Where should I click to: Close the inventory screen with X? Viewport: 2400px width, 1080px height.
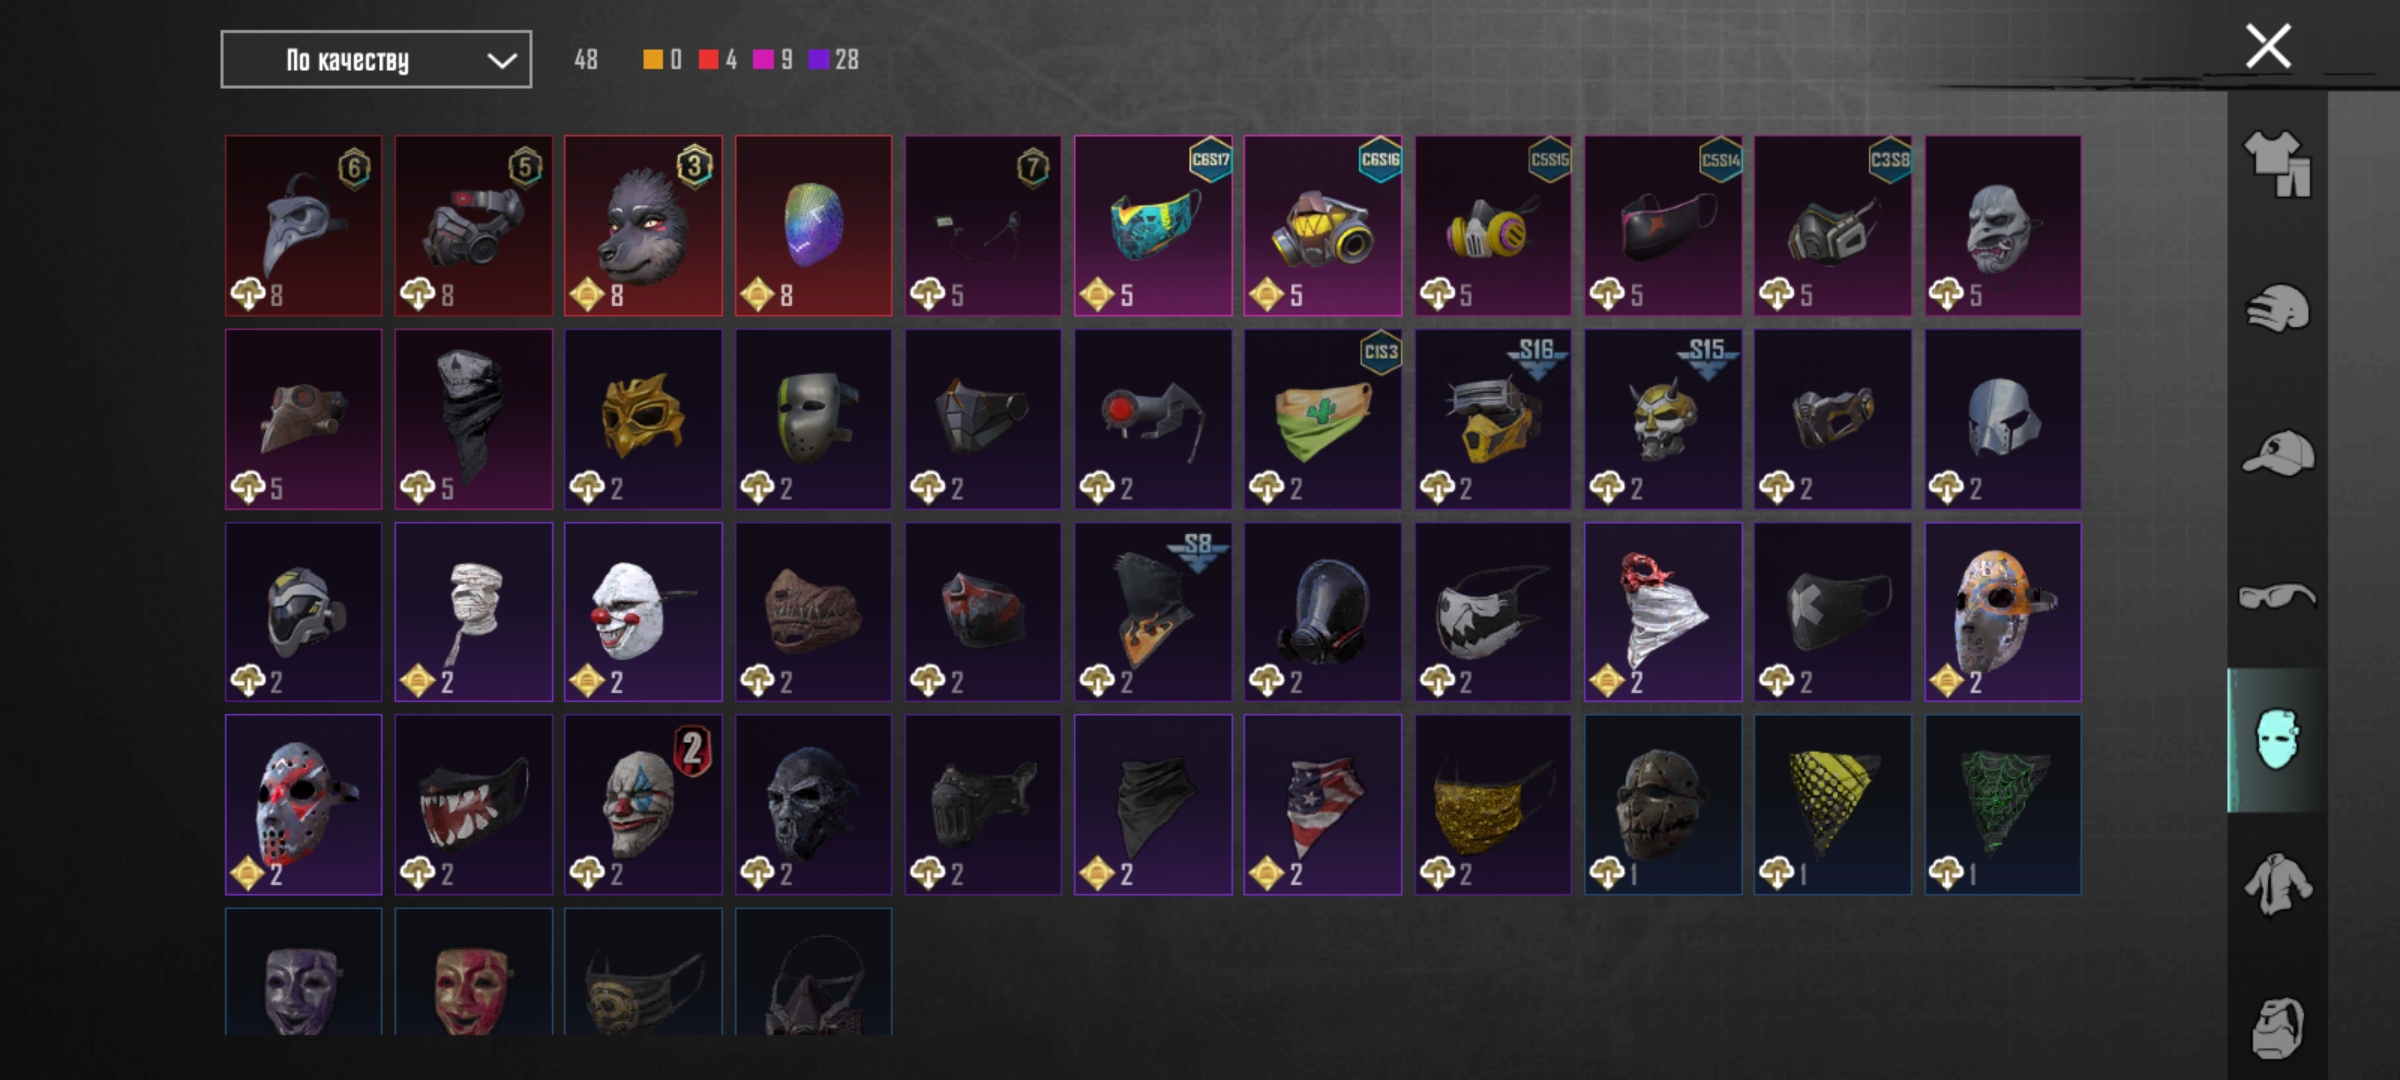point(2268,46)
